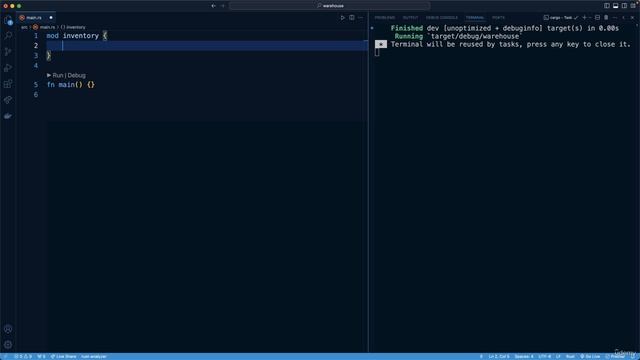
Task: Open the Live Share view icon
Action: pyautogui.click(x=8, y=100)
